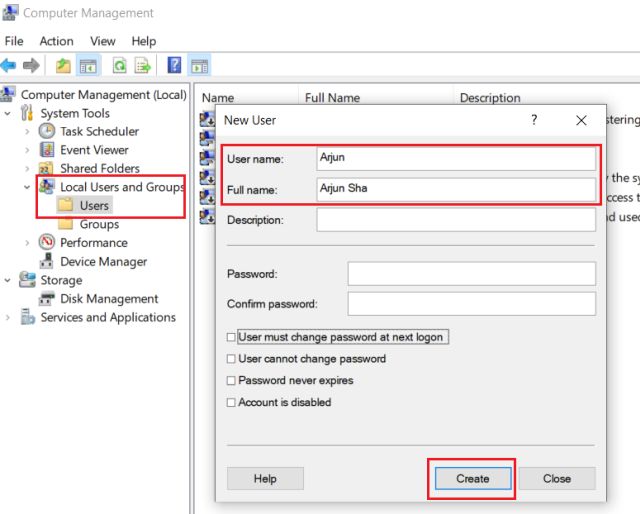Enable User must change password at next logon
640x514 pixels.
(x=232, y=338)
